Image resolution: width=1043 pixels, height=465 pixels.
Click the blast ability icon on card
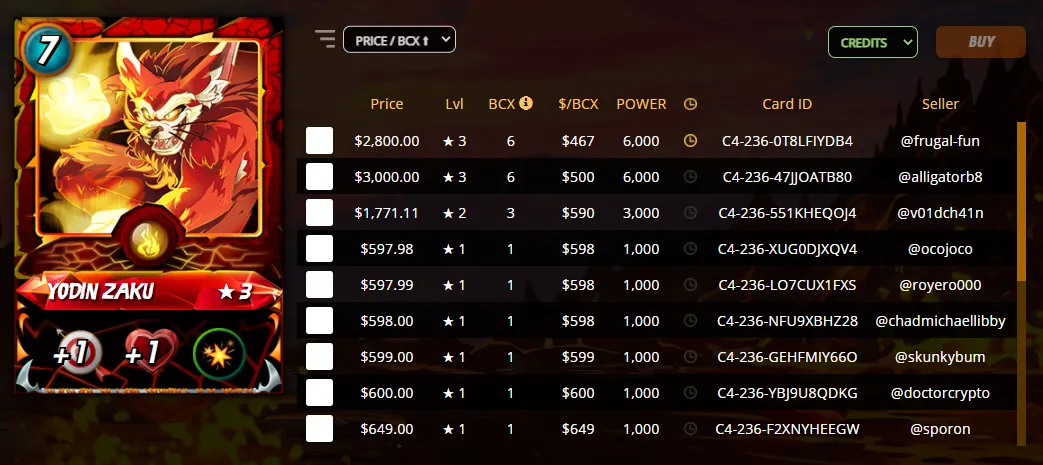point(220,355)
